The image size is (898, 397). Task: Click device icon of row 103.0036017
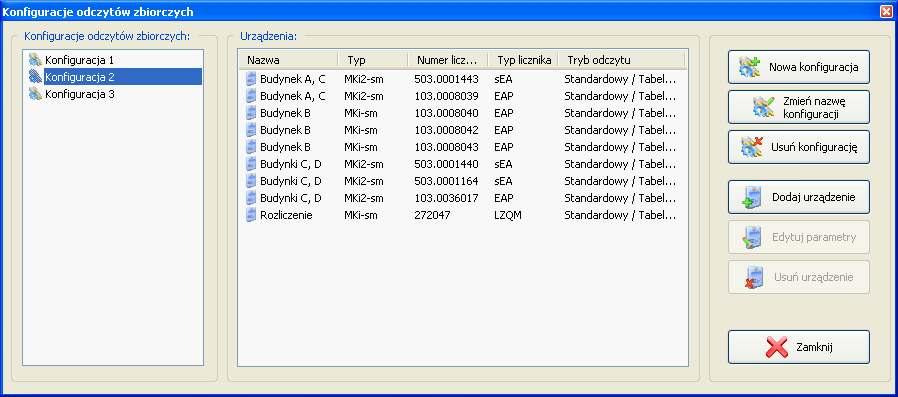pyautogui.click(x=250, y=198)
